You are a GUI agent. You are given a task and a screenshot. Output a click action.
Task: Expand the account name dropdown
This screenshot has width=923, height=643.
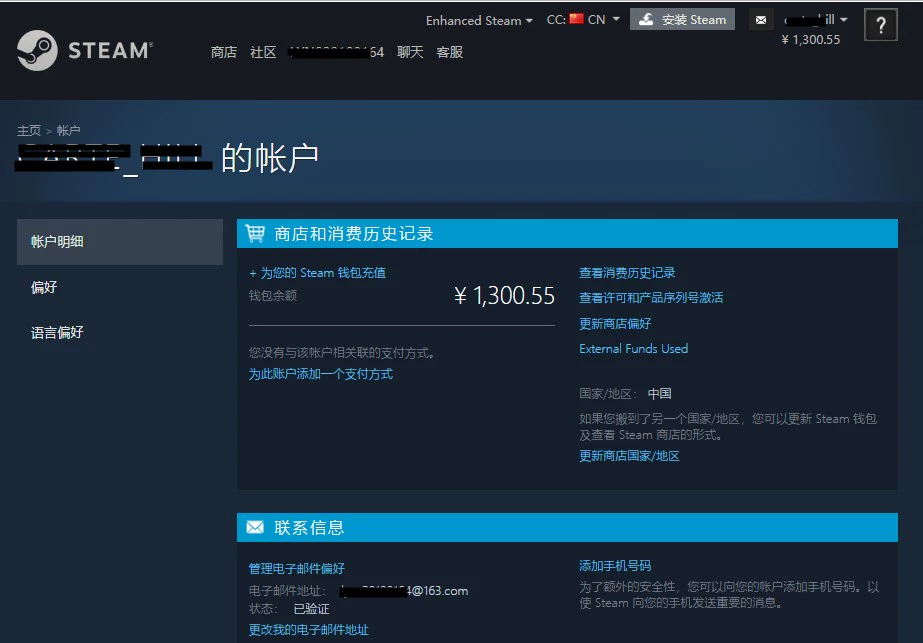815,19
